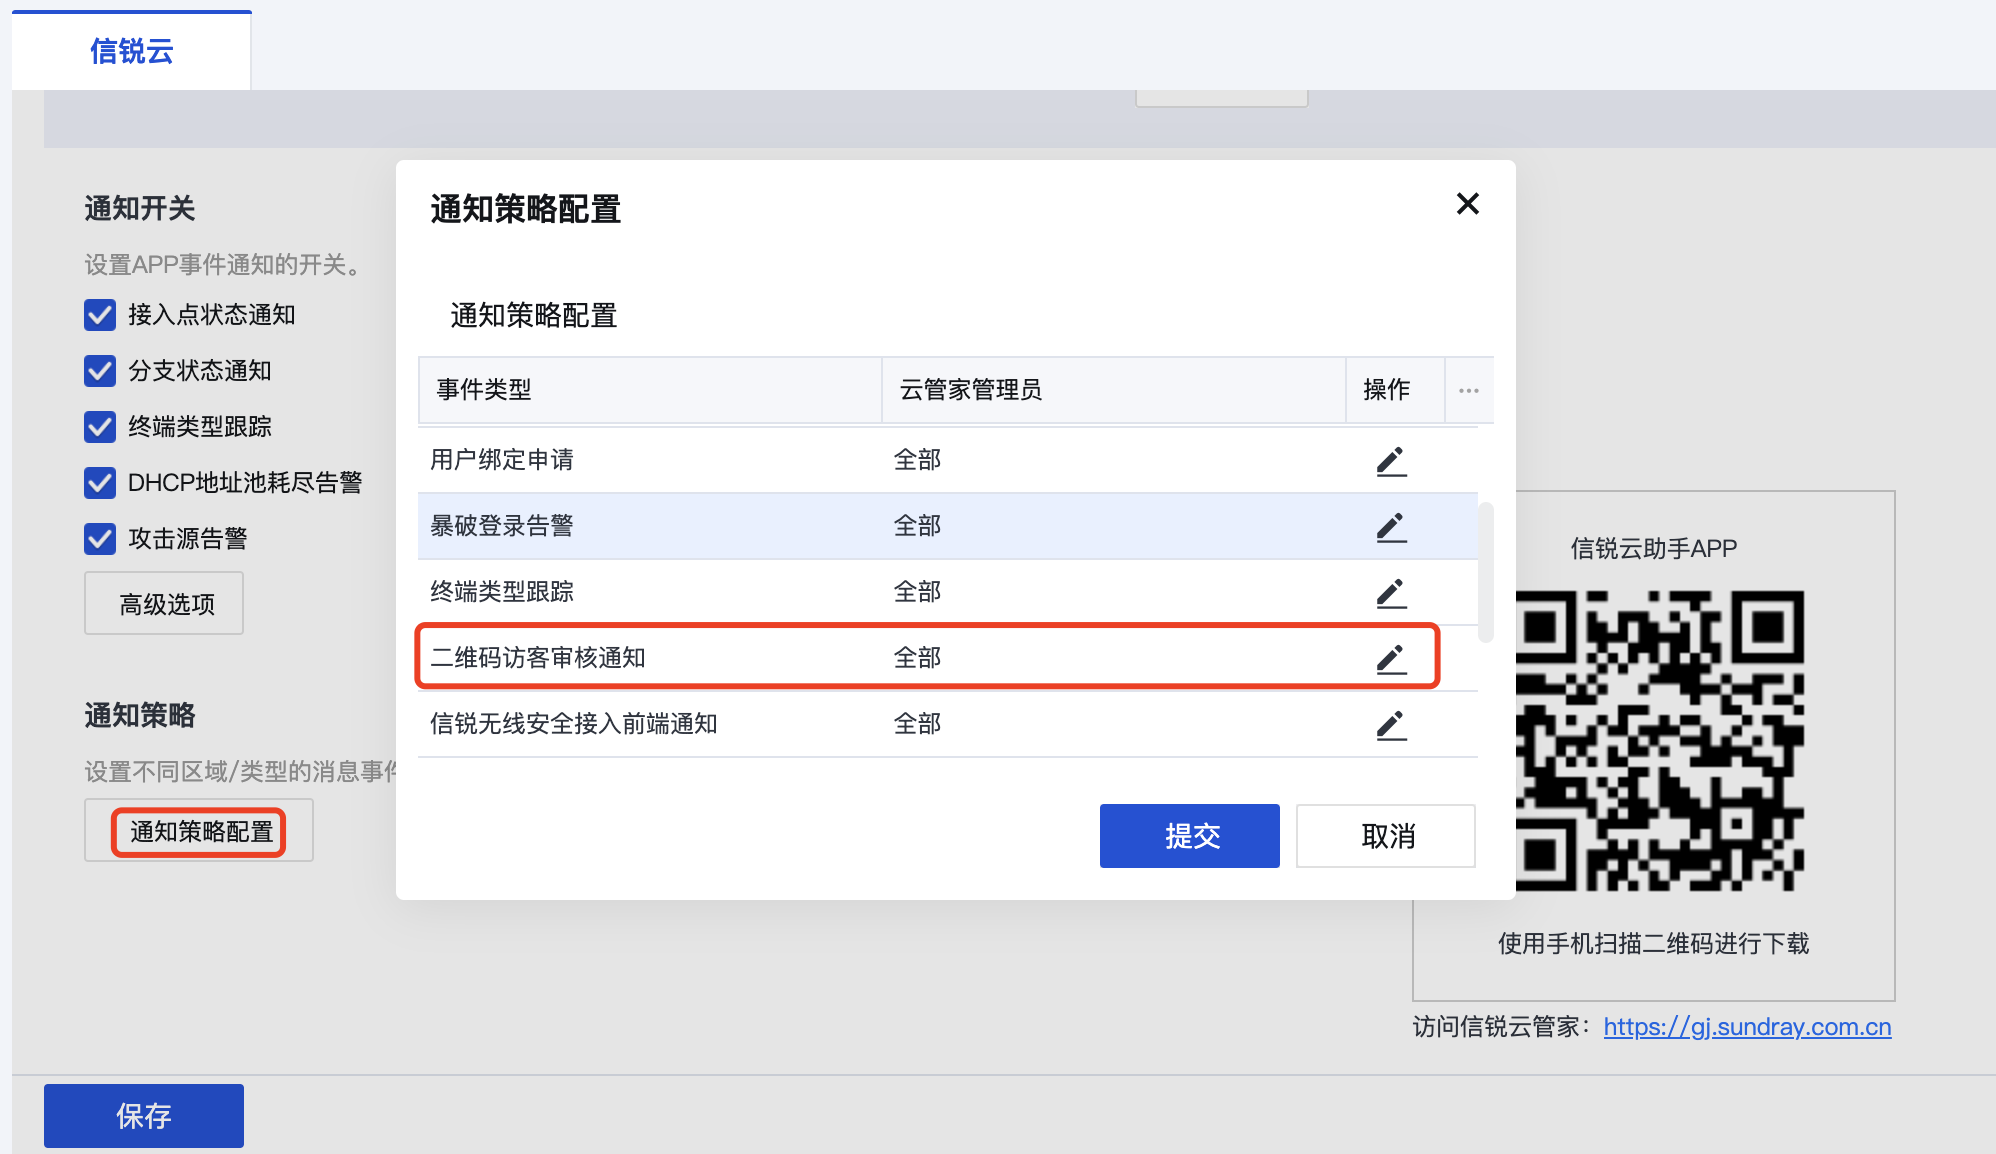Edit the 终端类型跟踪 policy row
Screen dimensions: 1996x1154
[x=1391, y=593]
